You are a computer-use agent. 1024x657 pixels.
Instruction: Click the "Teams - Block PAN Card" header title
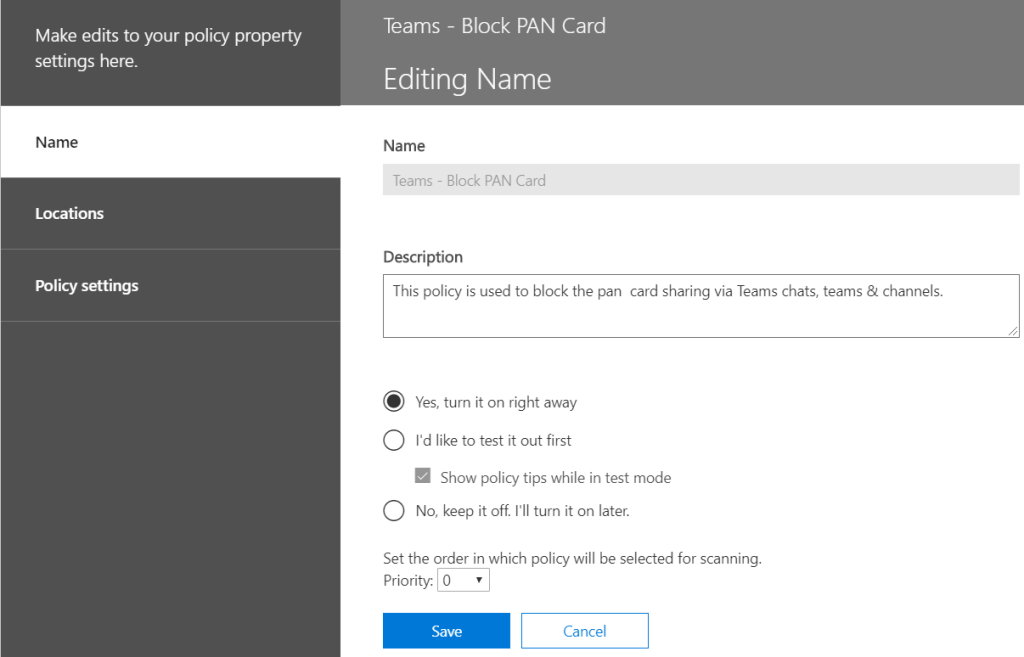point(494,26)
